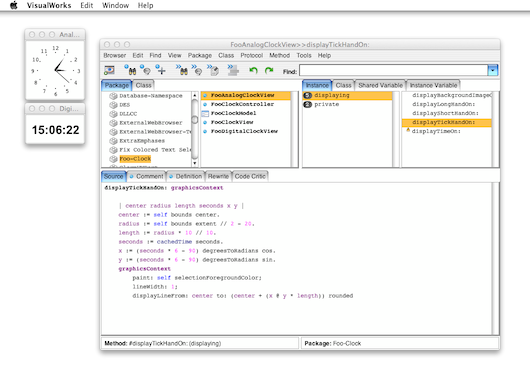Select the FooAnalogClockView class
The image size is (530, 385).
pos(246,95)
